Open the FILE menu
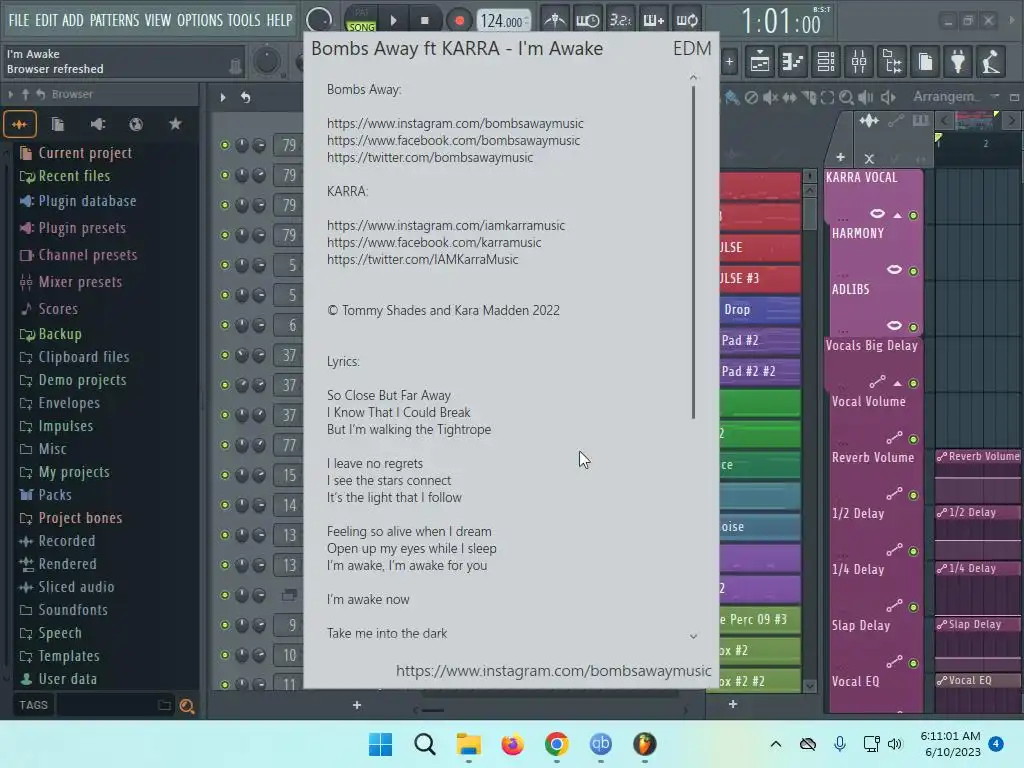 (x=19, y=20)
